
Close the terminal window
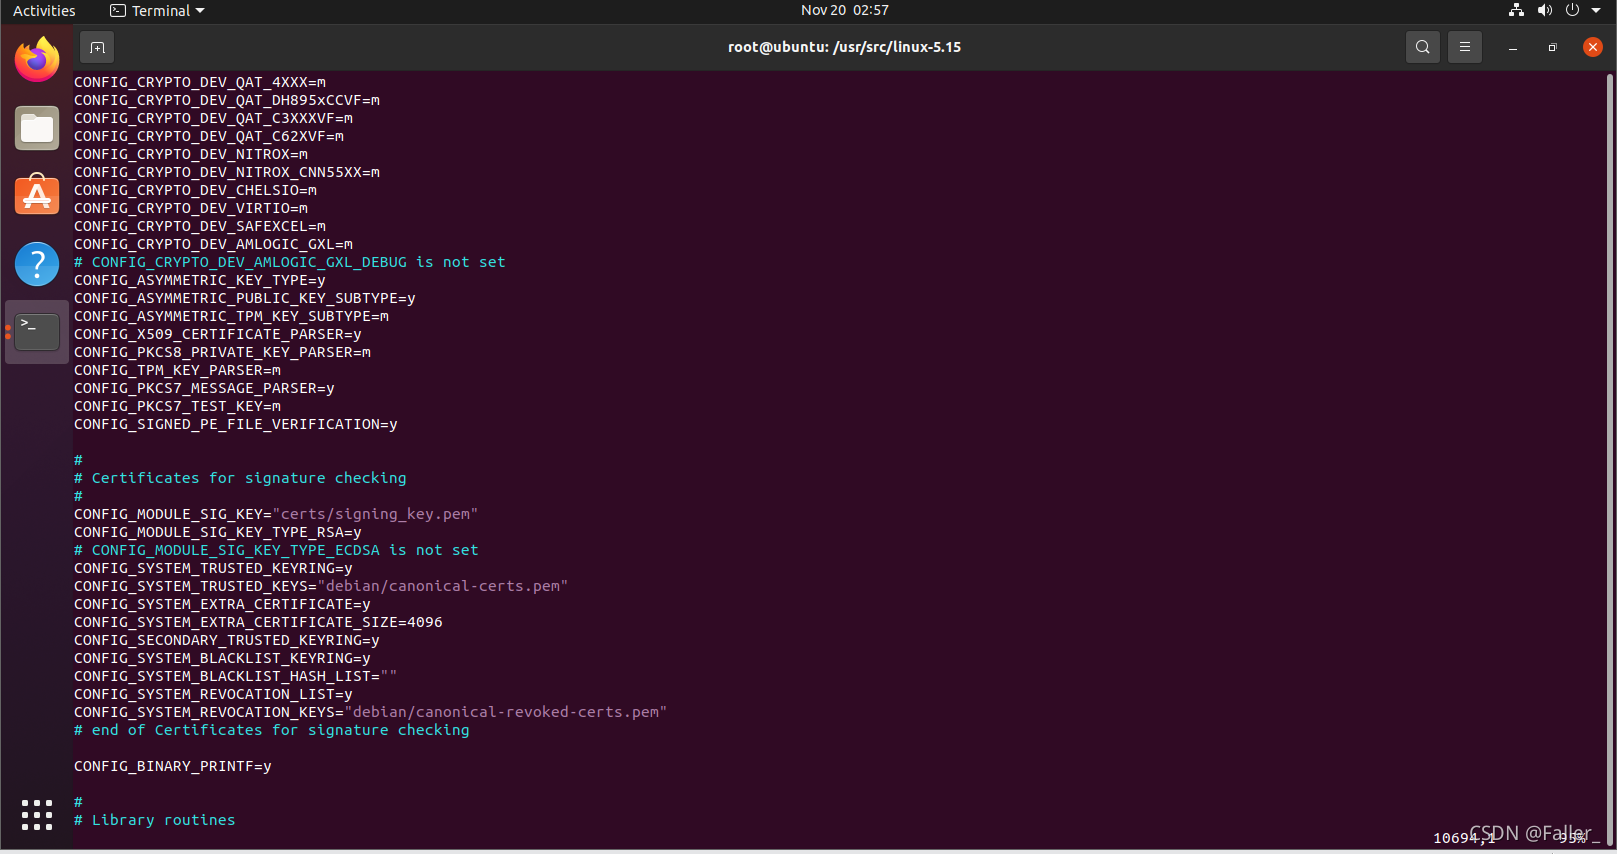pos(1593,47)
